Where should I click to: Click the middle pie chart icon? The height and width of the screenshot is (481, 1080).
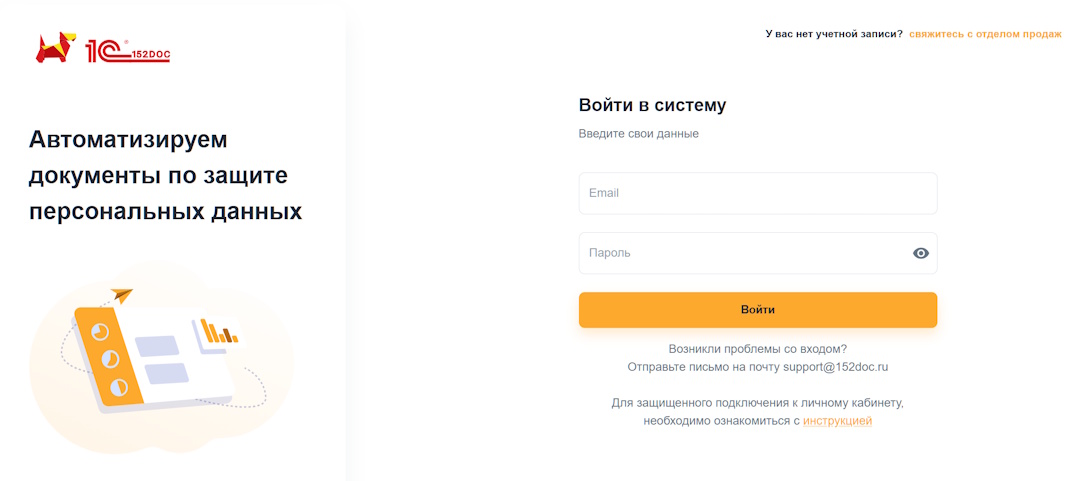pos(110,358)
